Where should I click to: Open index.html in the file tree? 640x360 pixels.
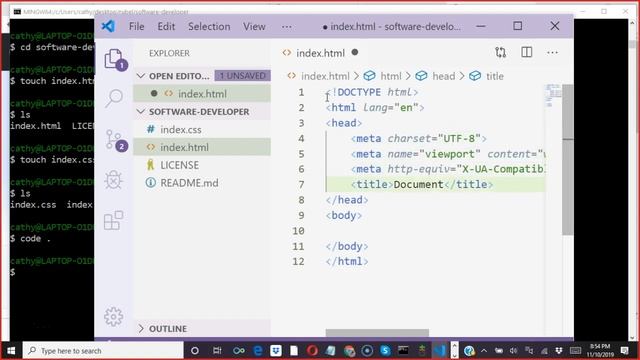click(202, 147)
